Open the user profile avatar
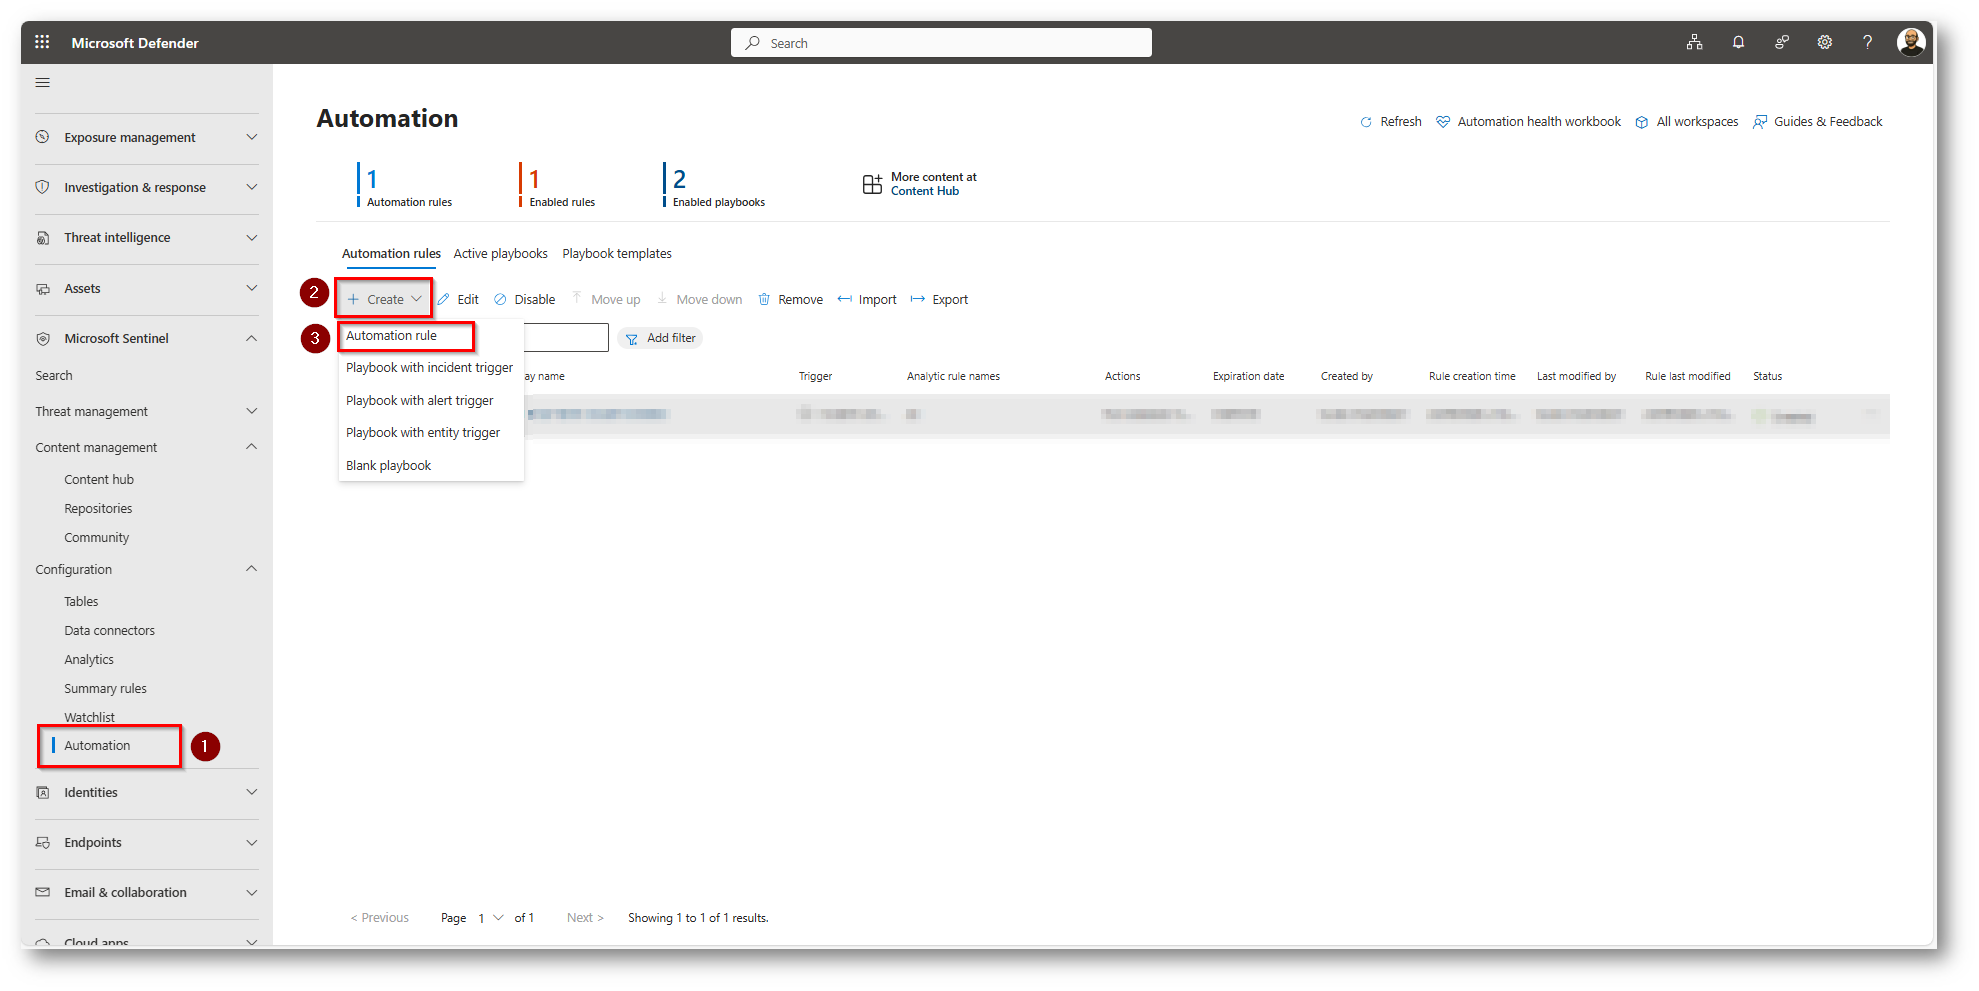This screenshot has width=1979, height=991. point(1911,42)
